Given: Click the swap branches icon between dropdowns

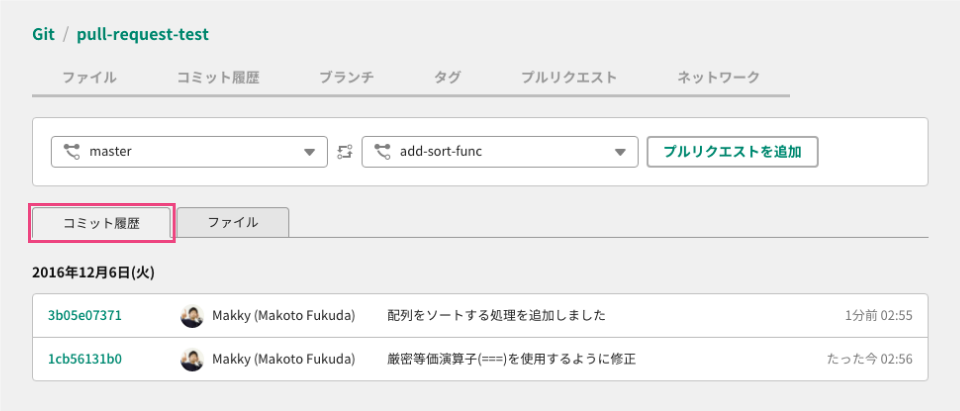Looking at the screenshot, I should 345,152.
